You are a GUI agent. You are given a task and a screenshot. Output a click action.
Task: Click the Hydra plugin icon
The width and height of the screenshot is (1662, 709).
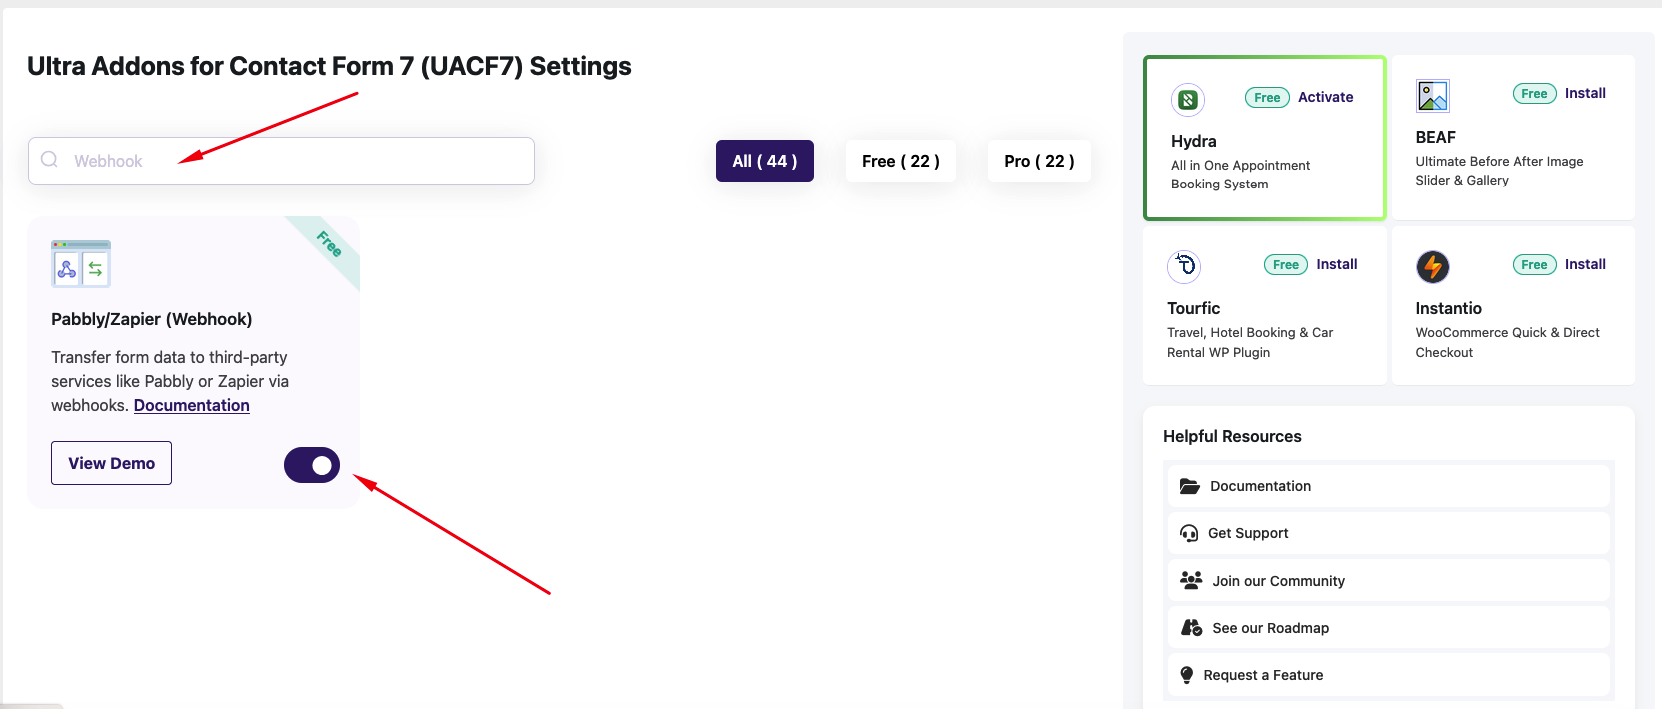pyautogui.click(x=1187, y=99)
